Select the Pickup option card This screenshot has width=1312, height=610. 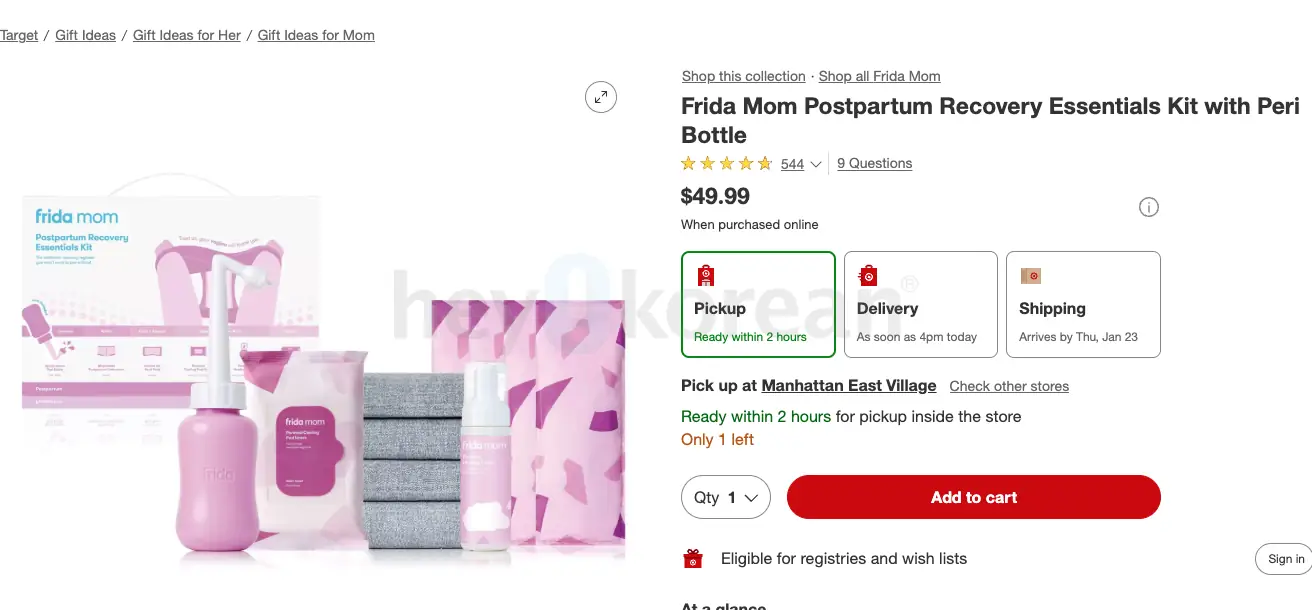pyautogui.click(x=758, y=304)
